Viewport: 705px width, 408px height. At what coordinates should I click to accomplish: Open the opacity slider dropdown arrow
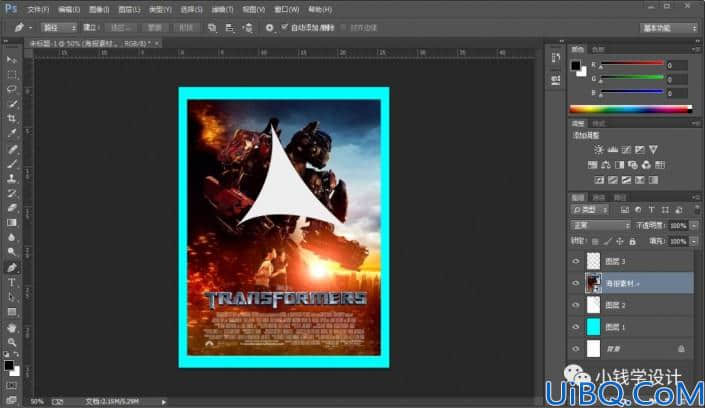pyautogui.click(x=694, y=226)
